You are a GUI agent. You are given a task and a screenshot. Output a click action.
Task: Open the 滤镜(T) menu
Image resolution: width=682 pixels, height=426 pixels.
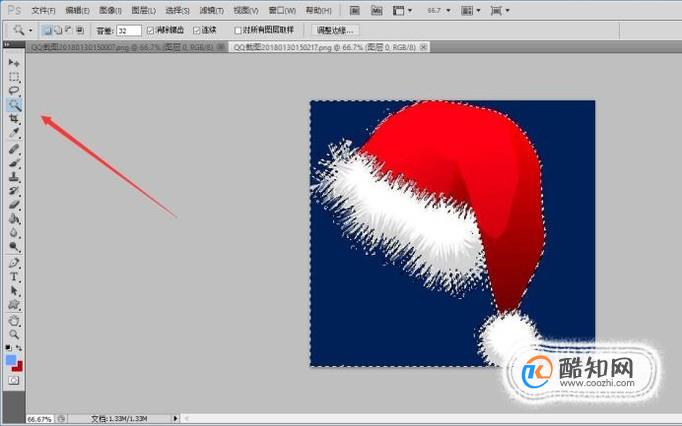pos(211,10)
